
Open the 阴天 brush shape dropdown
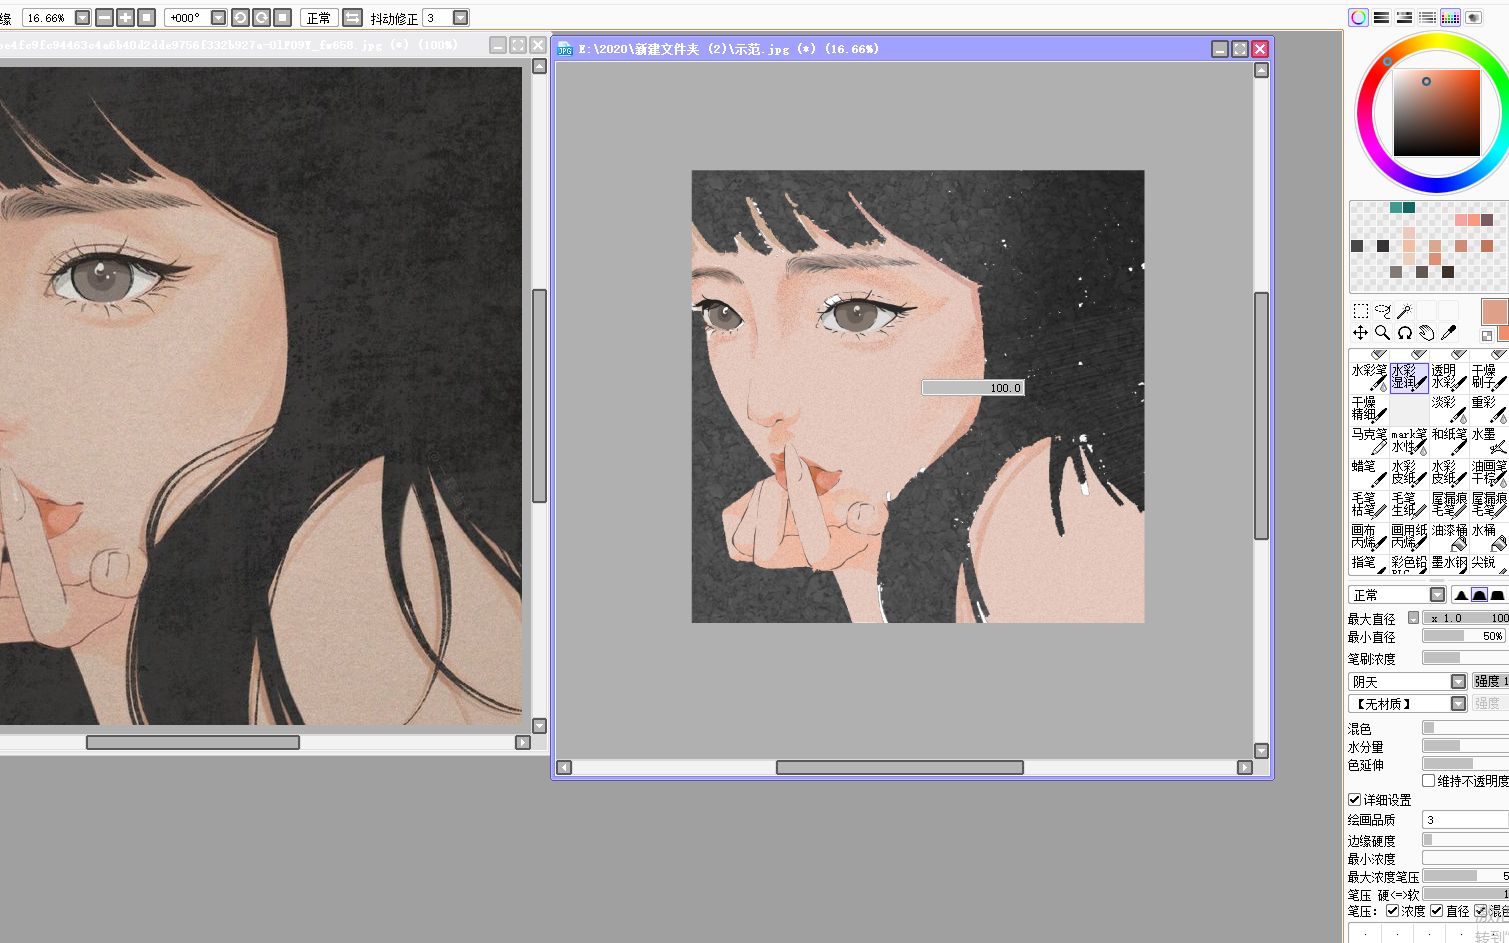pyautogui.click(x=1458, y=682)
